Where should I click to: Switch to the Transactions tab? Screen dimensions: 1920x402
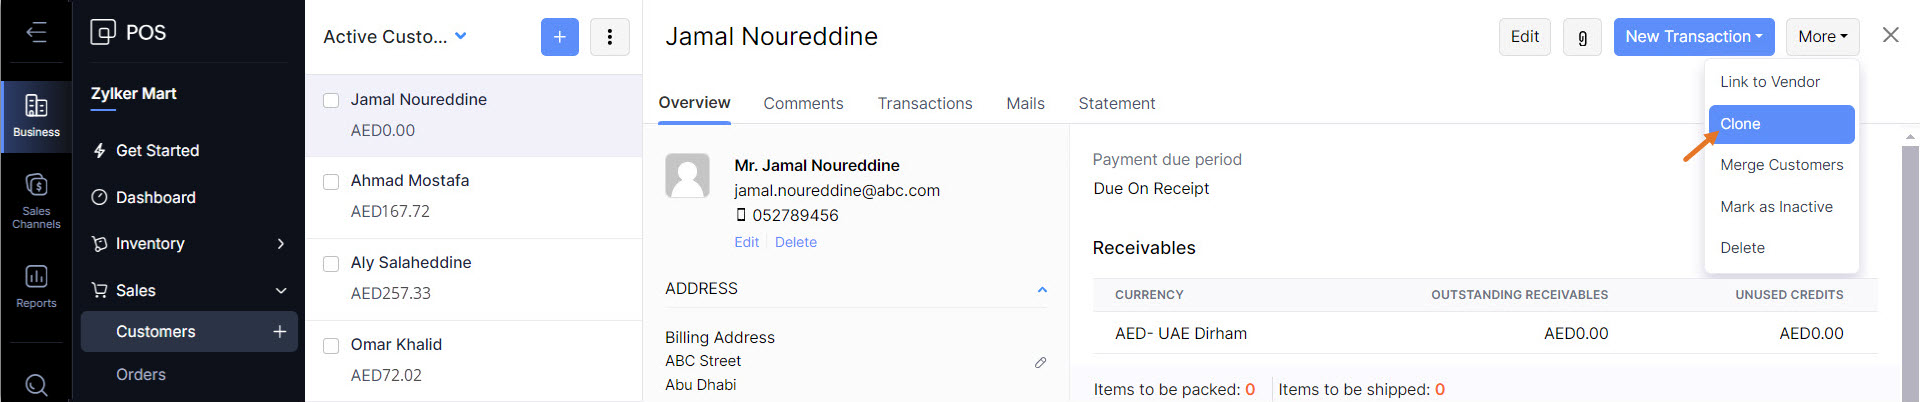pyautogui.click(x=924, y=103)
